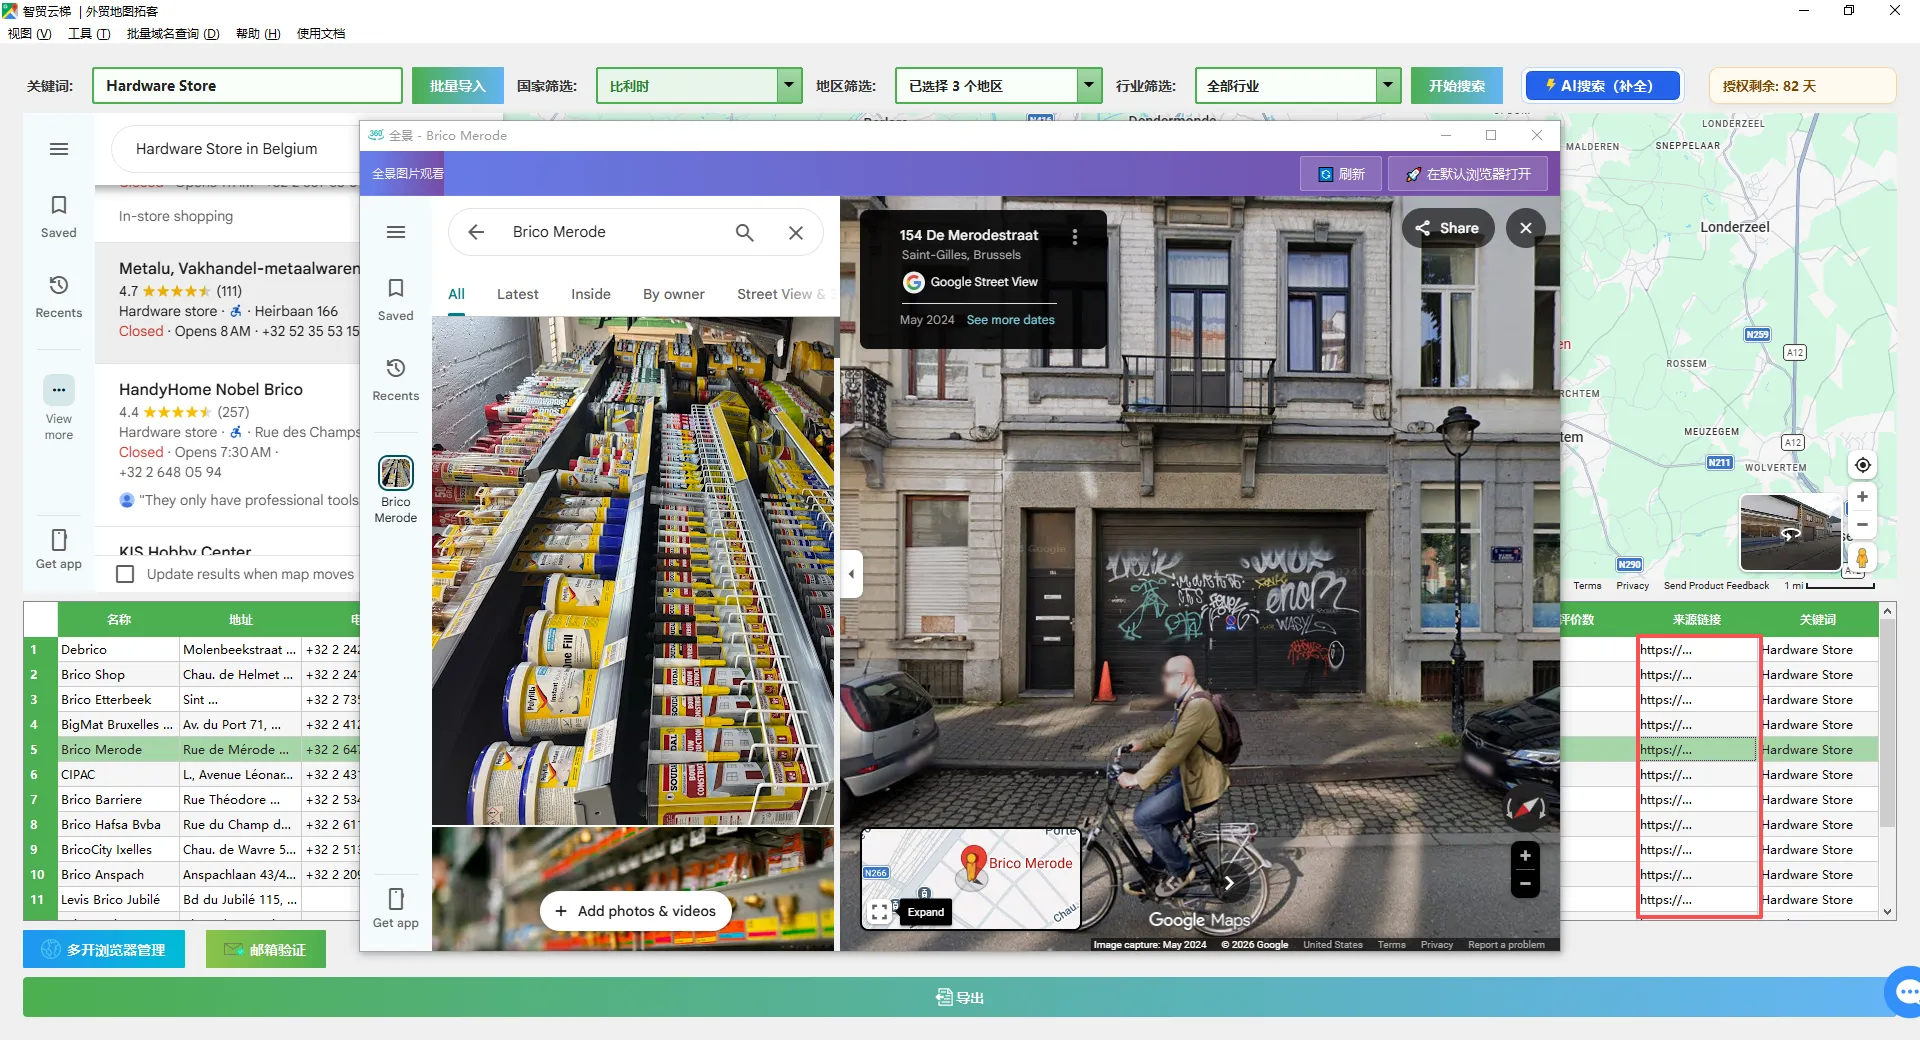Click search magnifier in Brico Merode box
1920x1040 pixels.
click(x=745, y=232)
